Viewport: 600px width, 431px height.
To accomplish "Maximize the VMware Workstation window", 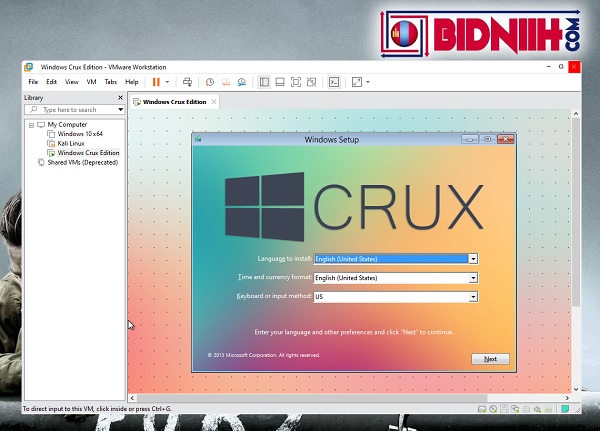I will 561,67.
